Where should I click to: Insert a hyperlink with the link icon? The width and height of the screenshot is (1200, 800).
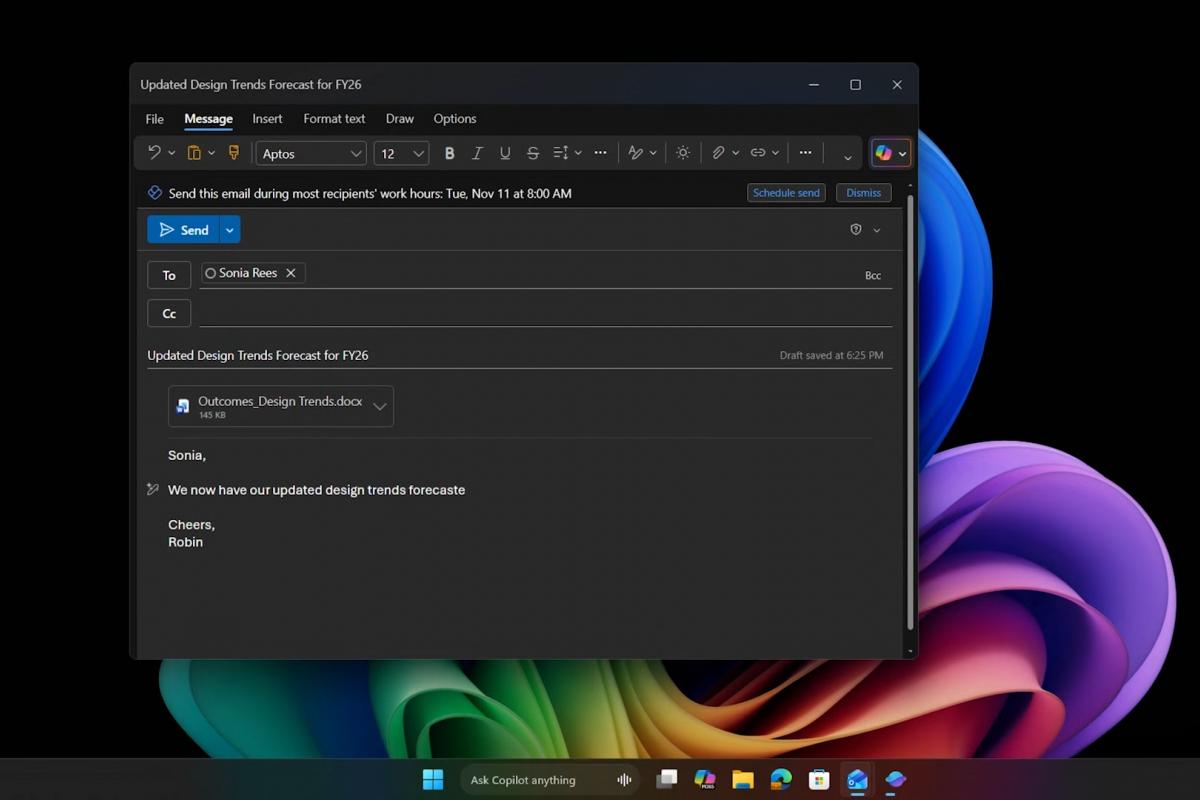(759, 152)
